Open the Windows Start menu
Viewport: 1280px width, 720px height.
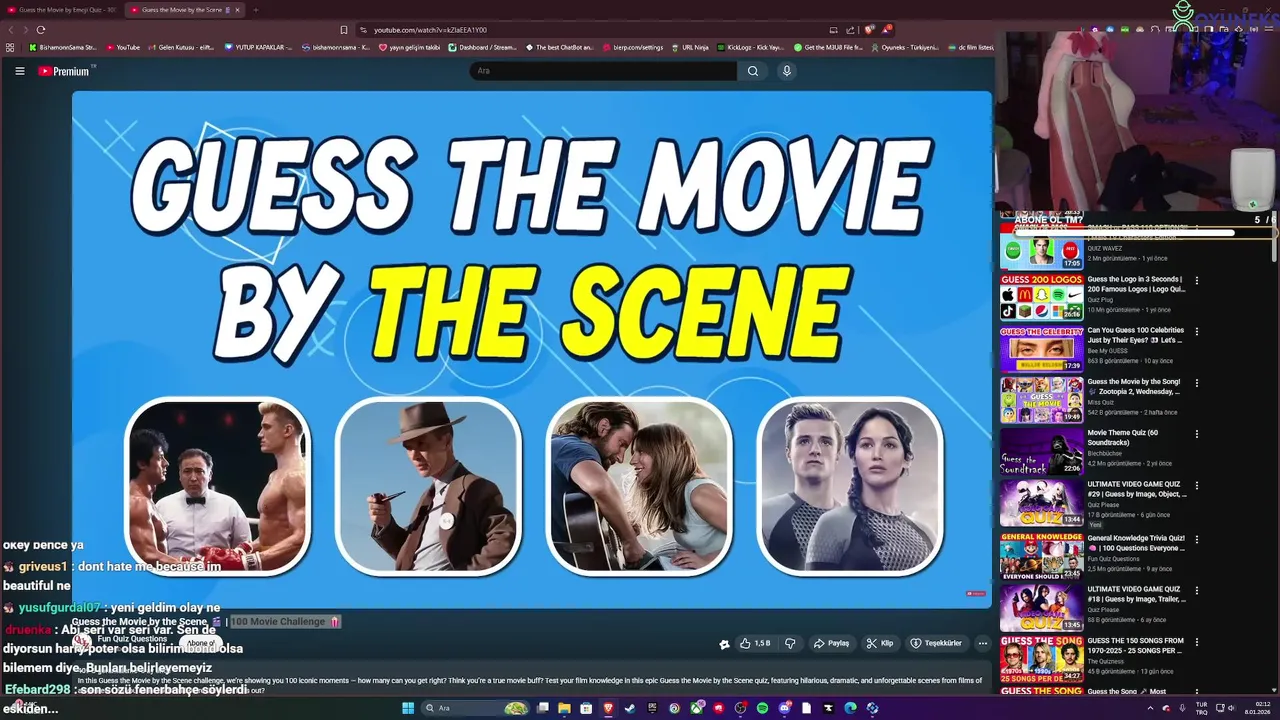click(408, 708)
